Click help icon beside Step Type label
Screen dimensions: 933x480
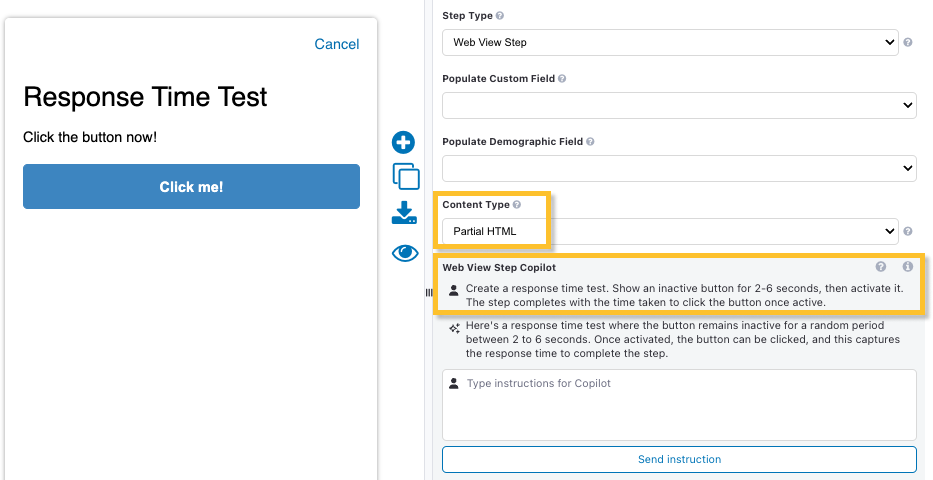click(x=500, y=16)
